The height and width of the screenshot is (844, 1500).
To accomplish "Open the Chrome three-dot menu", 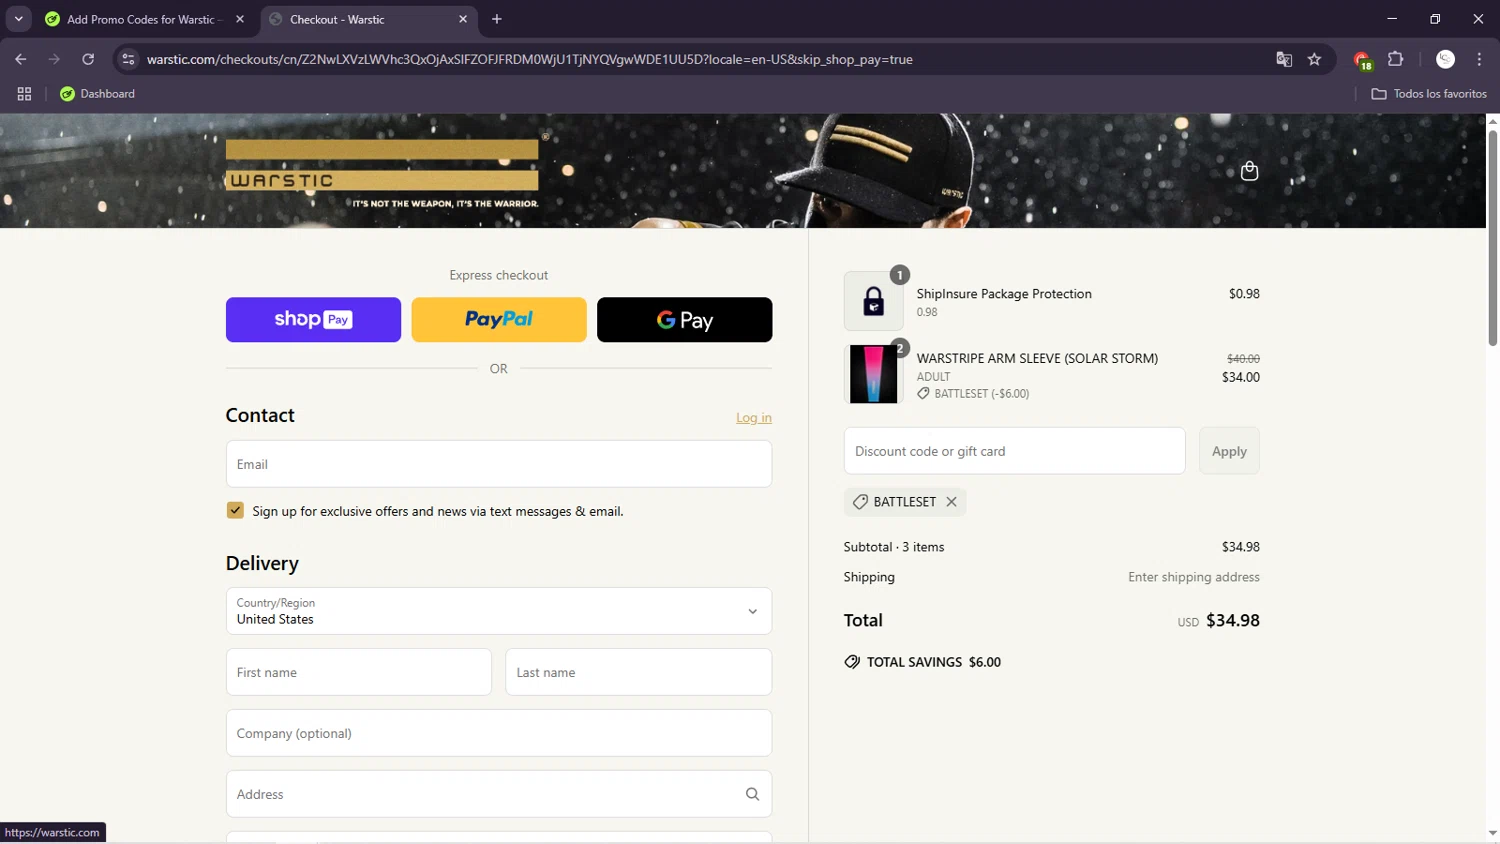I will [x=1479, y=59].
